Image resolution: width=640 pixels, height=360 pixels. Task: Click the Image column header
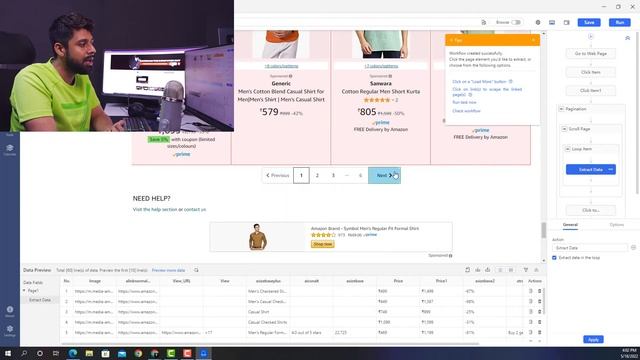pyautogui.click(x=95, y=281)
